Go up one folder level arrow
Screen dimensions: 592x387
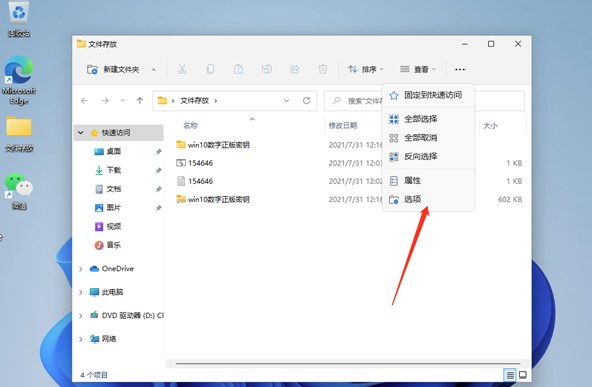click(140, 101)
